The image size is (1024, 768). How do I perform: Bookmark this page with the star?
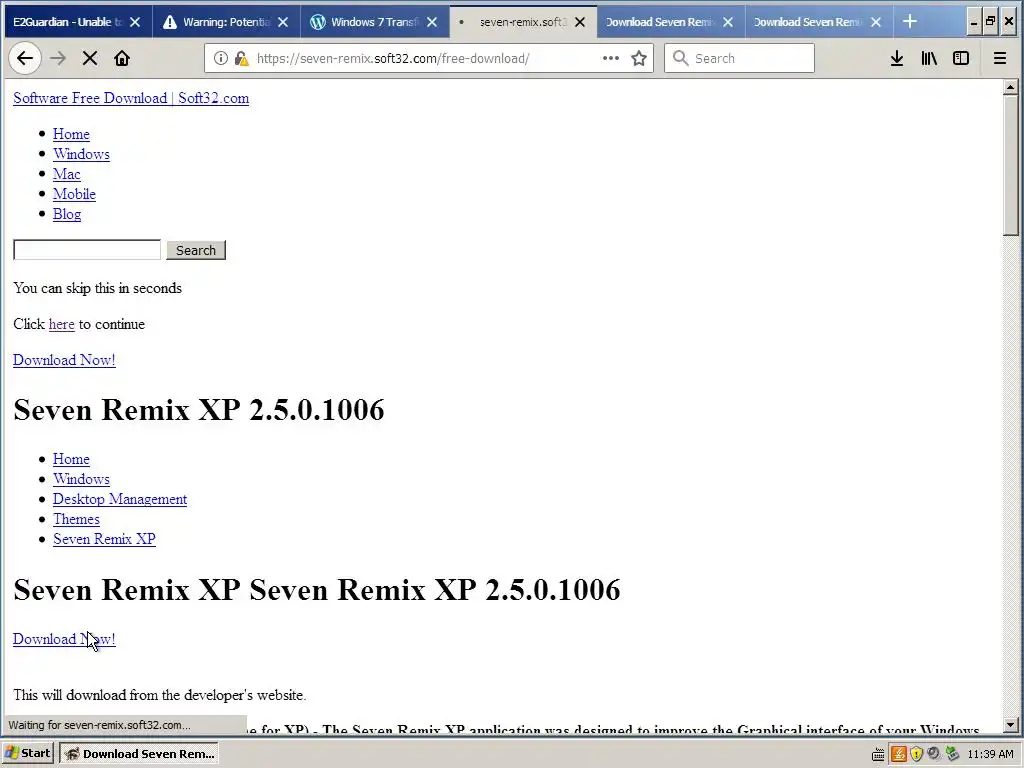pyautogui.click(x=639, y=58)
